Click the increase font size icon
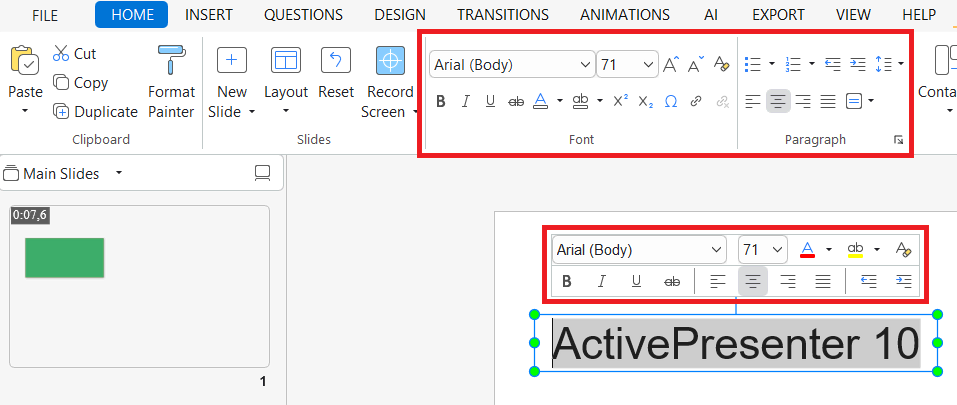957x405 pixels. [x=671, y=65]
